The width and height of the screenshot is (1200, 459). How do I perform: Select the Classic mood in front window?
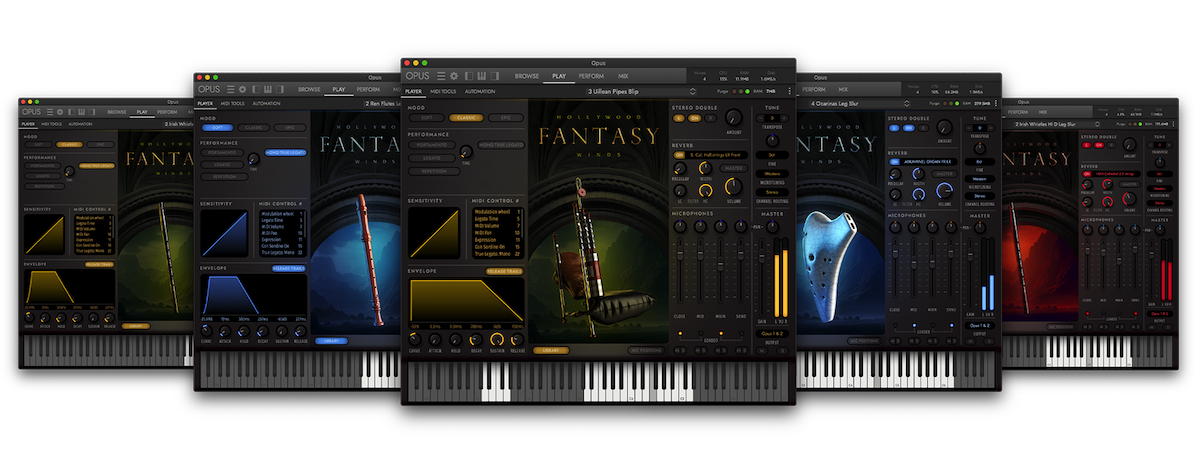pyautogui.click(x=466, y=117)
